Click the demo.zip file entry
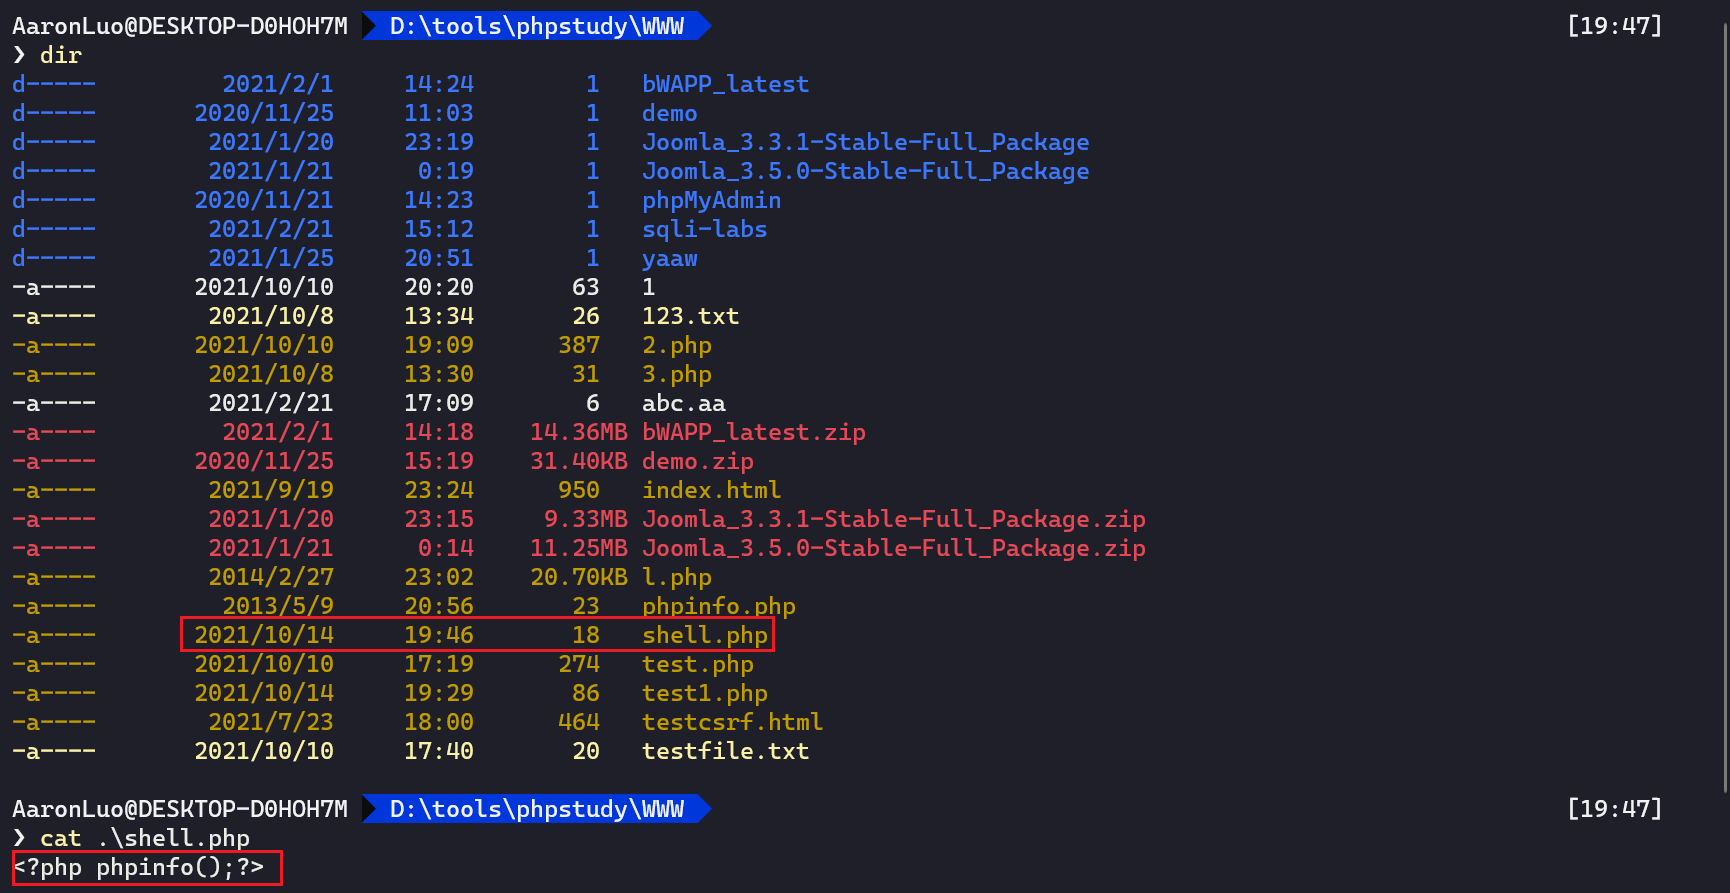The height and width of the screenshot is (893, 1730). (697, 461)
